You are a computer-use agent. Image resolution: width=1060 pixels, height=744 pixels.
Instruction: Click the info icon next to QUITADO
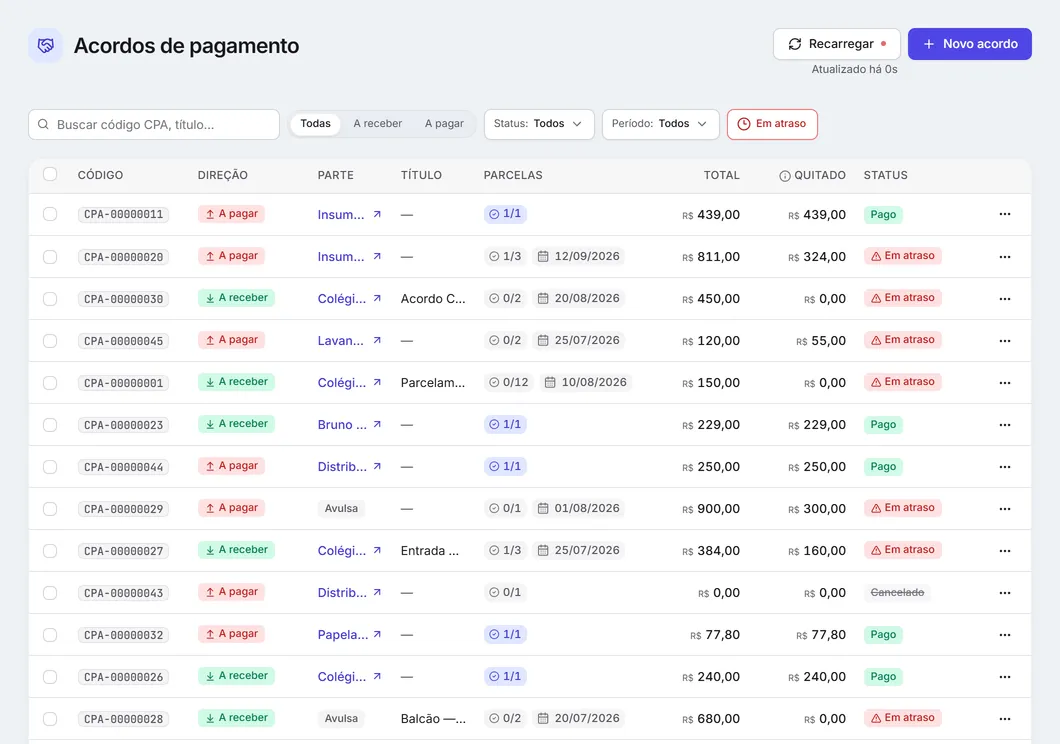[x=784, y=176]
